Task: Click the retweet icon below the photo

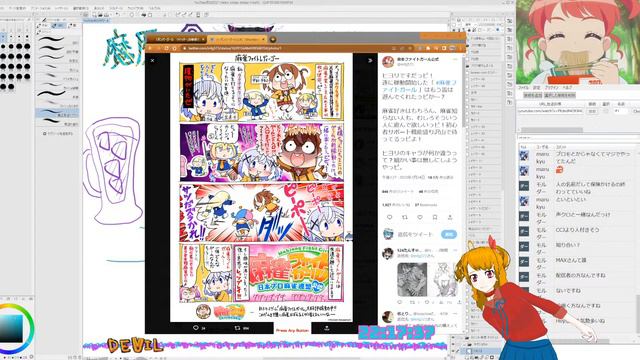Action: [237, 328]
